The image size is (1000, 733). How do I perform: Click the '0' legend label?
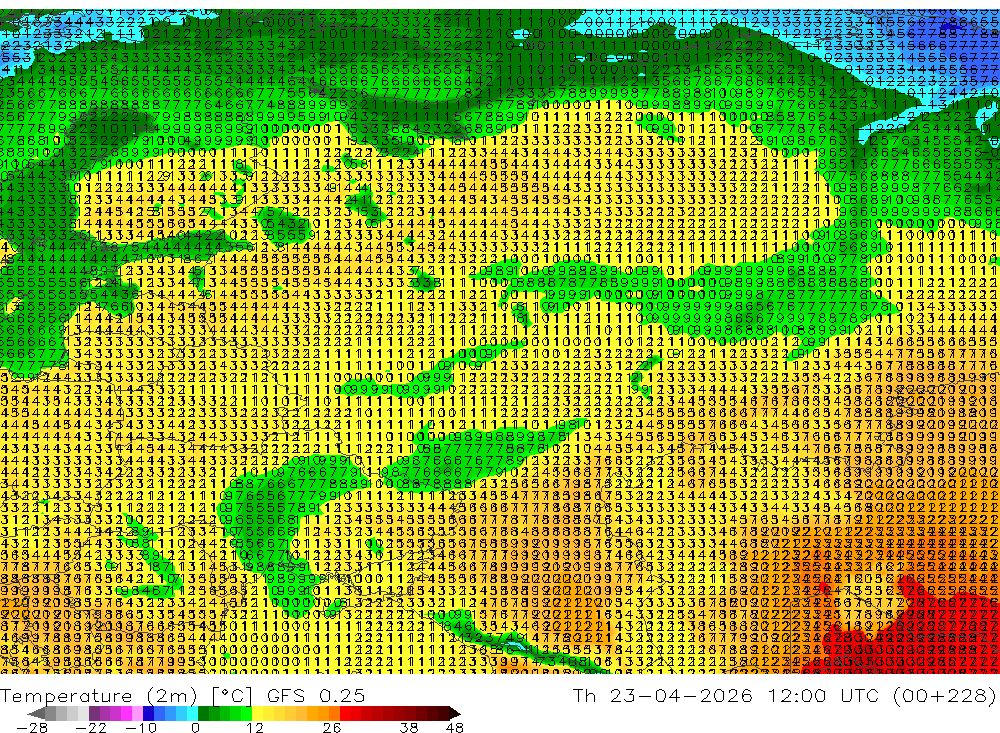pyautogui.click(x=195, y=727)
